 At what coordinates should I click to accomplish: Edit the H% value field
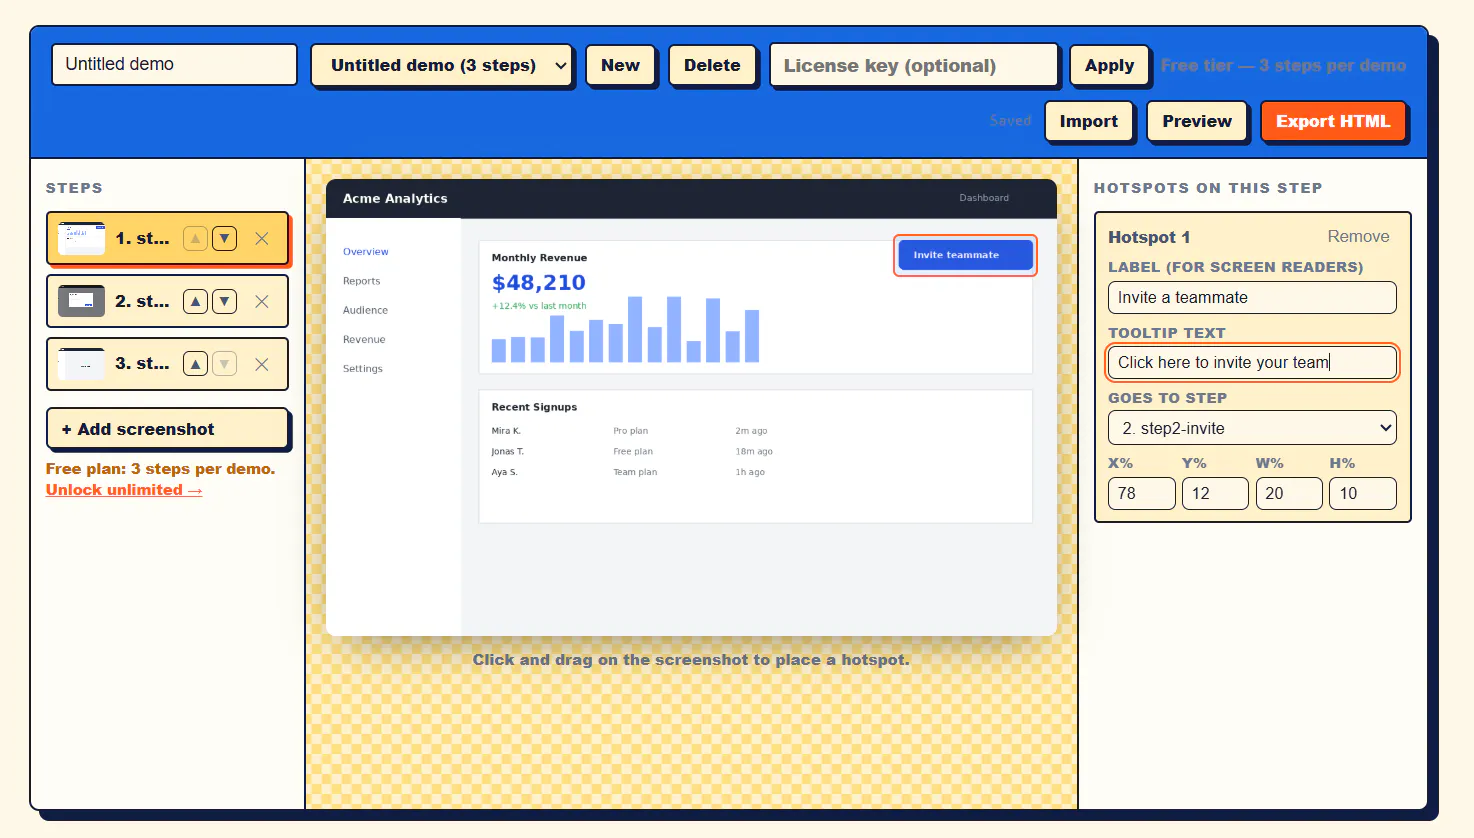1363,494
